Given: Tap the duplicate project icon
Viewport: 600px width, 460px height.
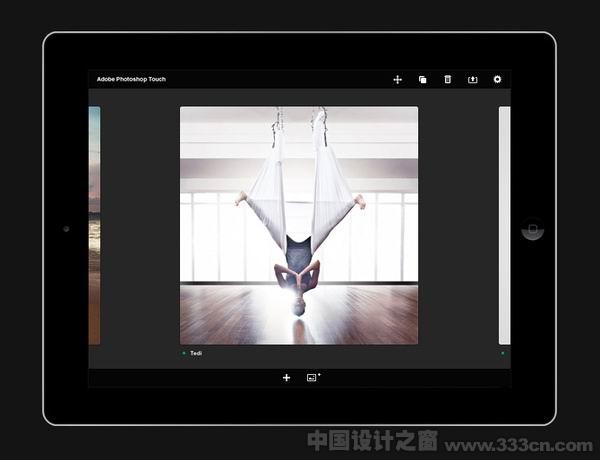Looking at the screenshot, I should click(422, 80).
